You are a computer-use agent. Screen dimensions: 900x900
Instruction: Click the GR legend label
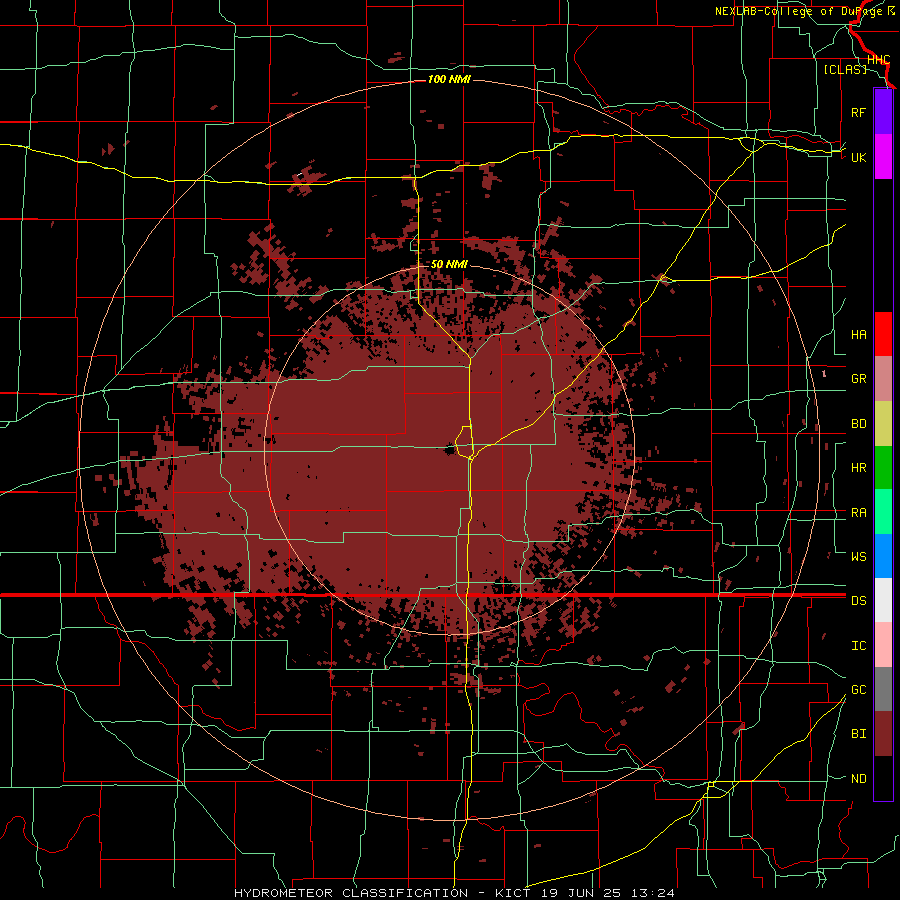tap(858, 379)
